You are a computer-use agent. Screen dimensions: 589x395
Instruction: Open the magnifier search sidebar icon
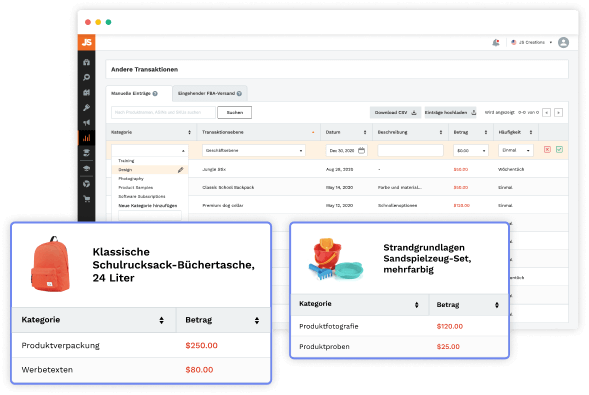86,77
